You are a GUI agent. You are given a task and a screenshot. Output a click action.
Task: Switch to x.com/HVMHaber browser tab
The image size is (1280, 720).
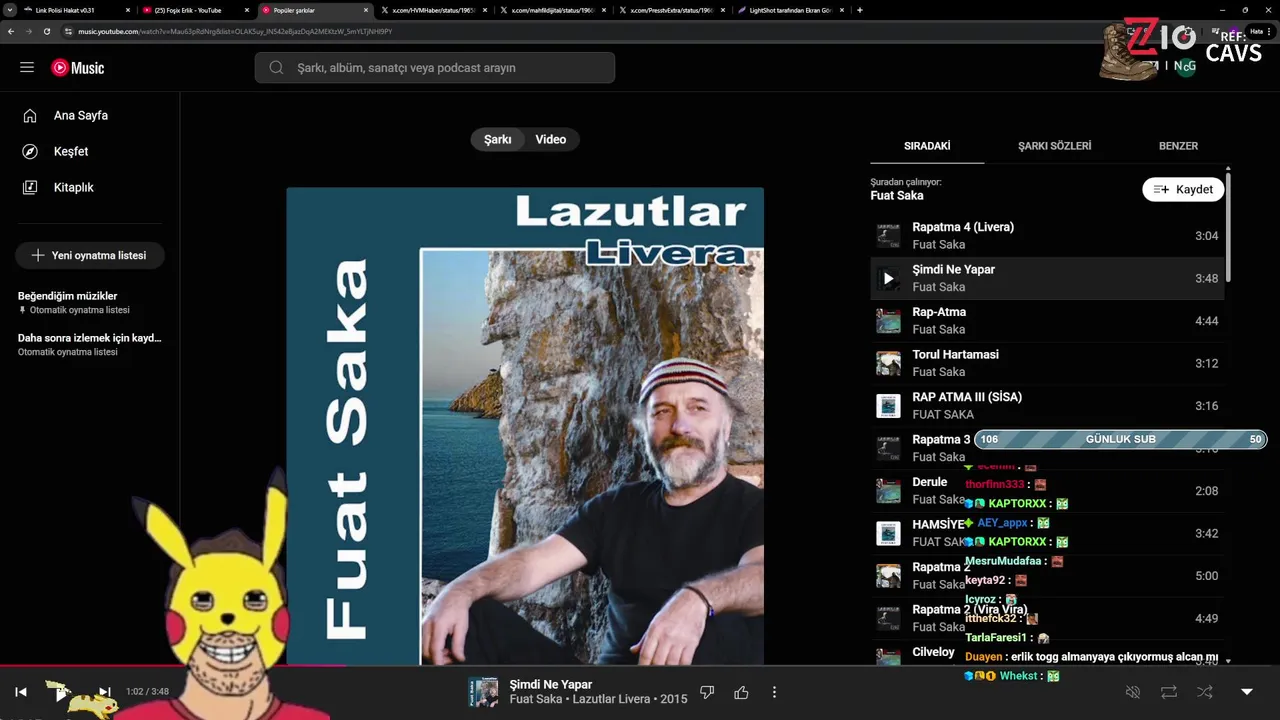tap(431, 10)
